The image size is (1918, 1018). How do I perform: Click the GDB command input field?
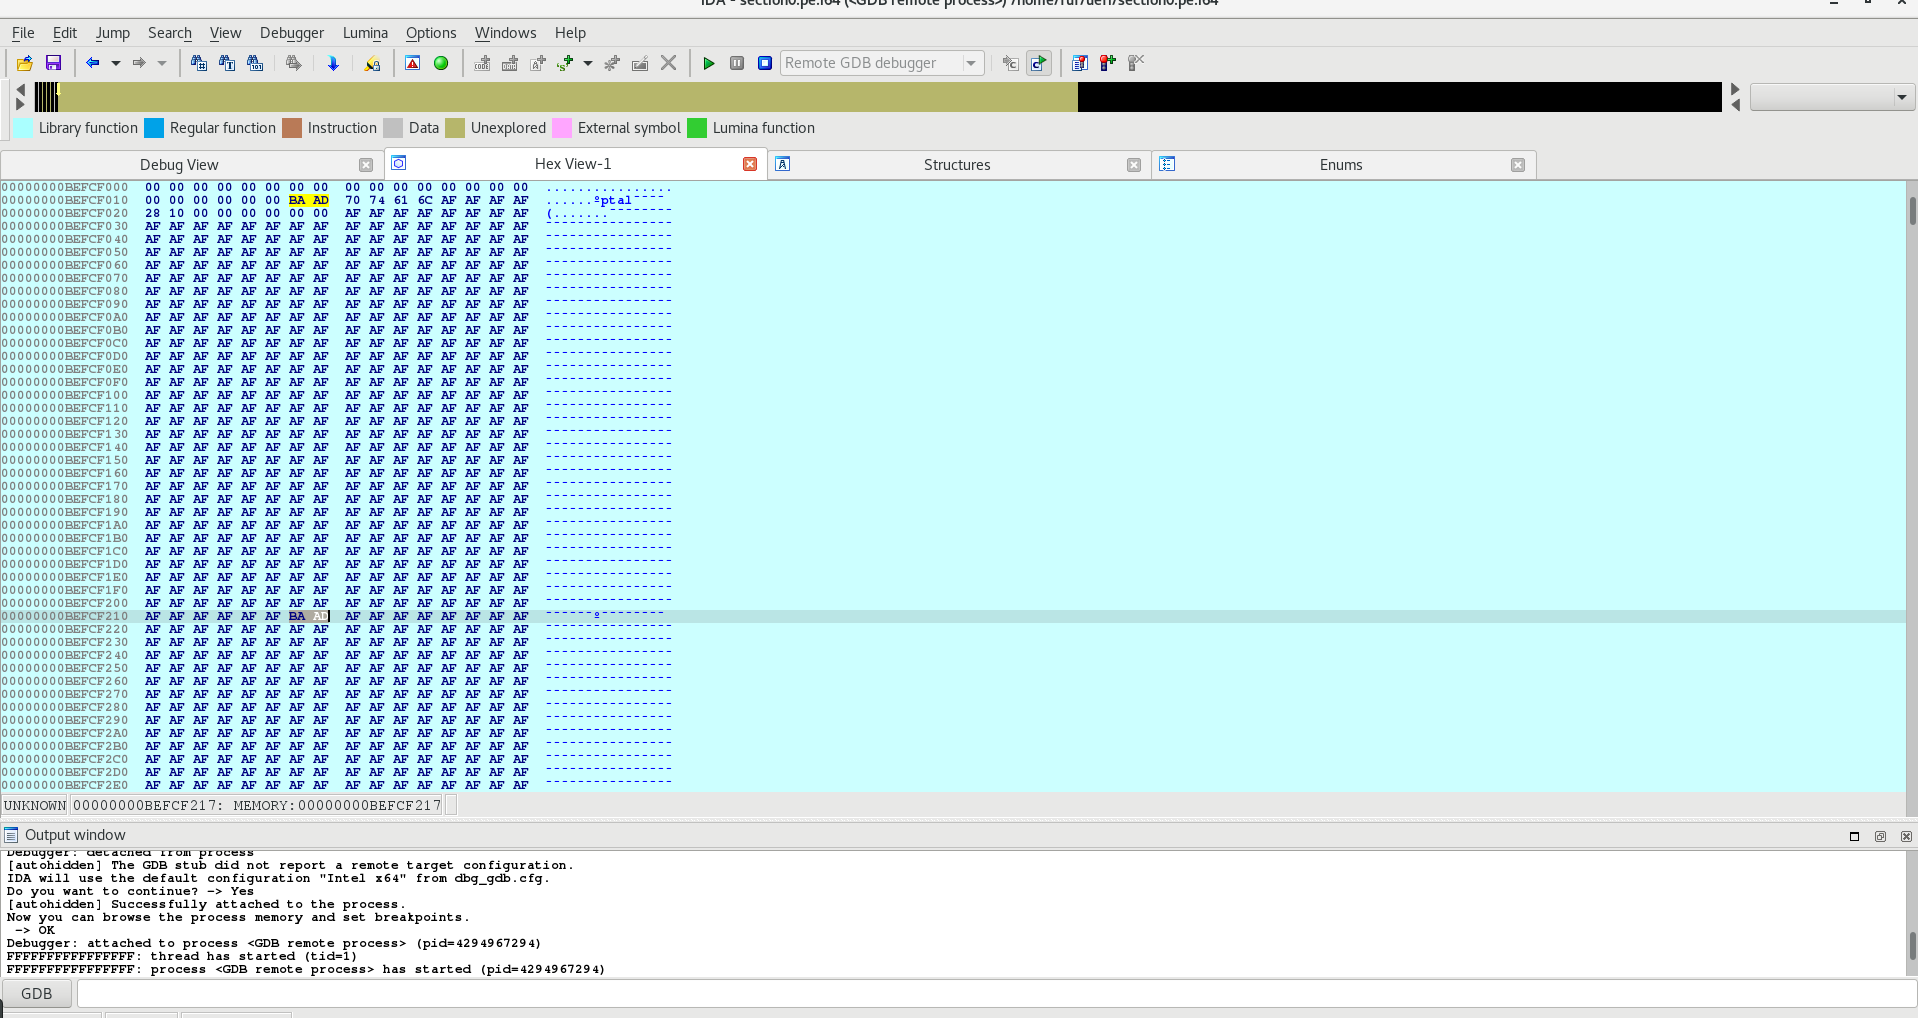point(995,993)
